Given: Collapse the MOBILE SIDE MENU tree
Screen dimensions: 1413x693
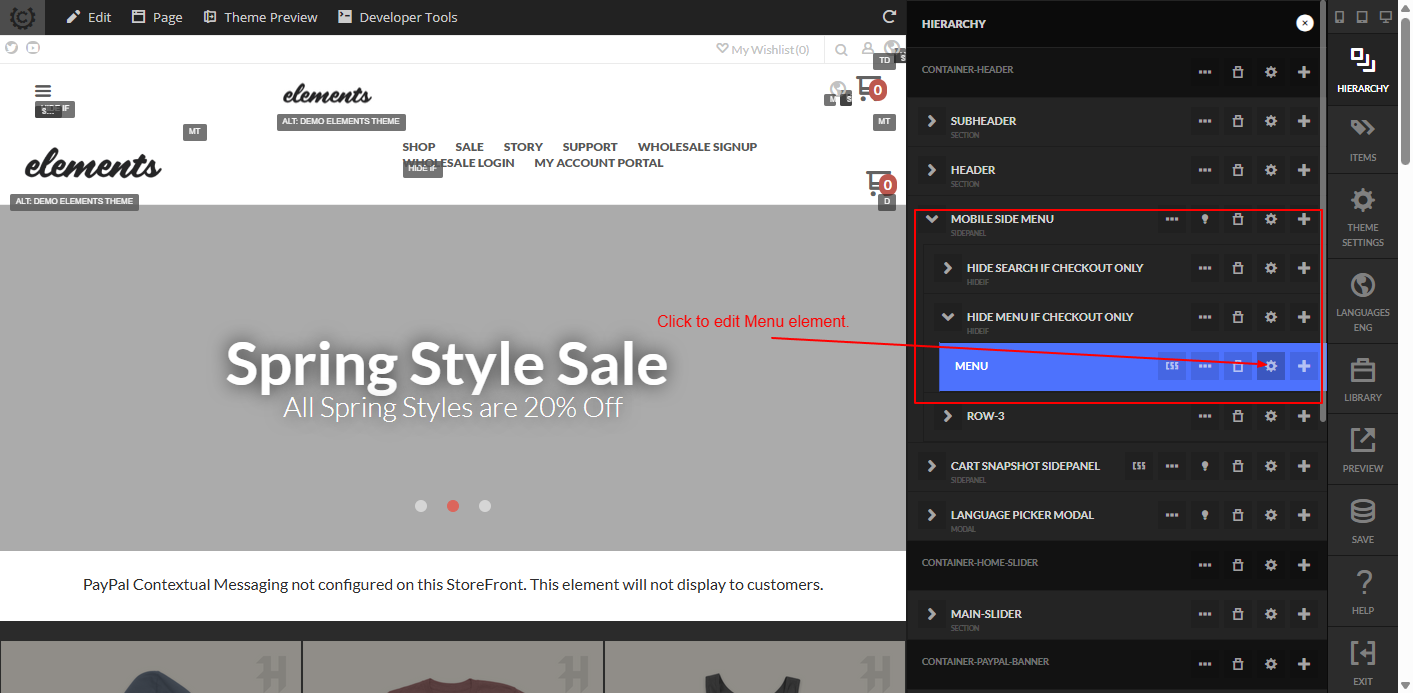Looking at the screenshot, I should tap(932, 219).
